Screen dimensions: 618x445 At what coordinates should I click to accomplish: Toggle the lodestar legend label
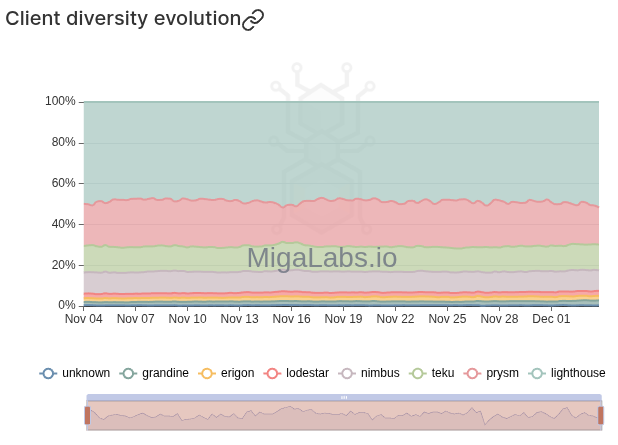pyautogui.click(x=306, y=373)
